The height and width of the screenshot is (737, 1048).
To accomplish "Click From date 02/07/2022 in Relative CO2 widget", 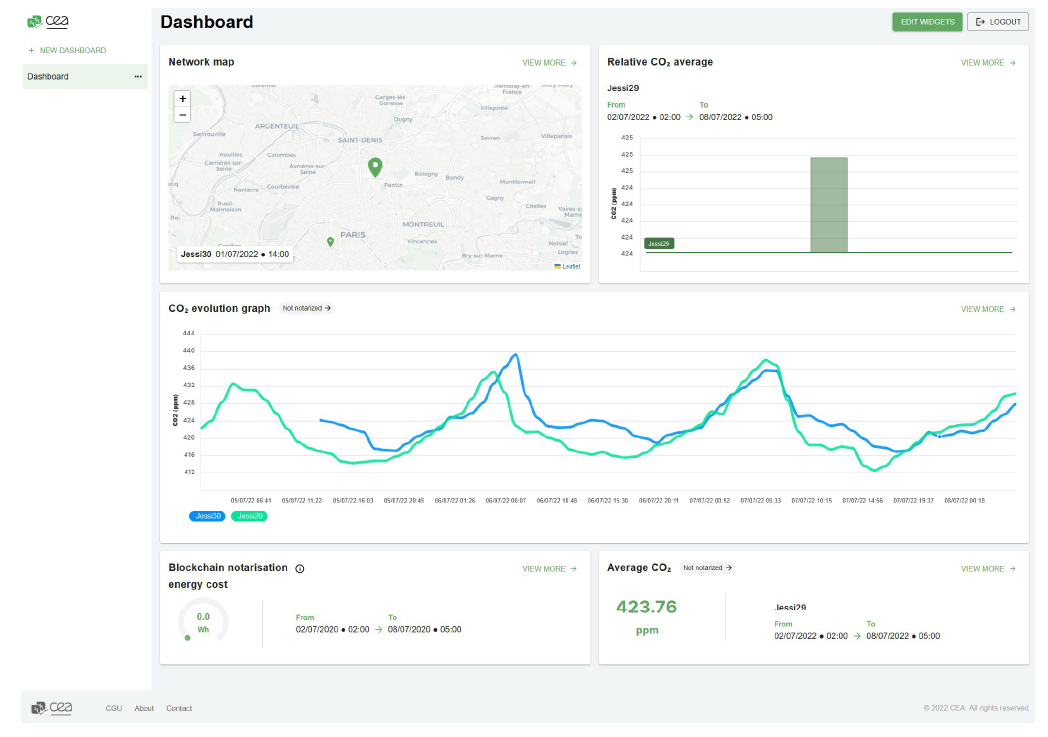I will [x=644, y=117].
